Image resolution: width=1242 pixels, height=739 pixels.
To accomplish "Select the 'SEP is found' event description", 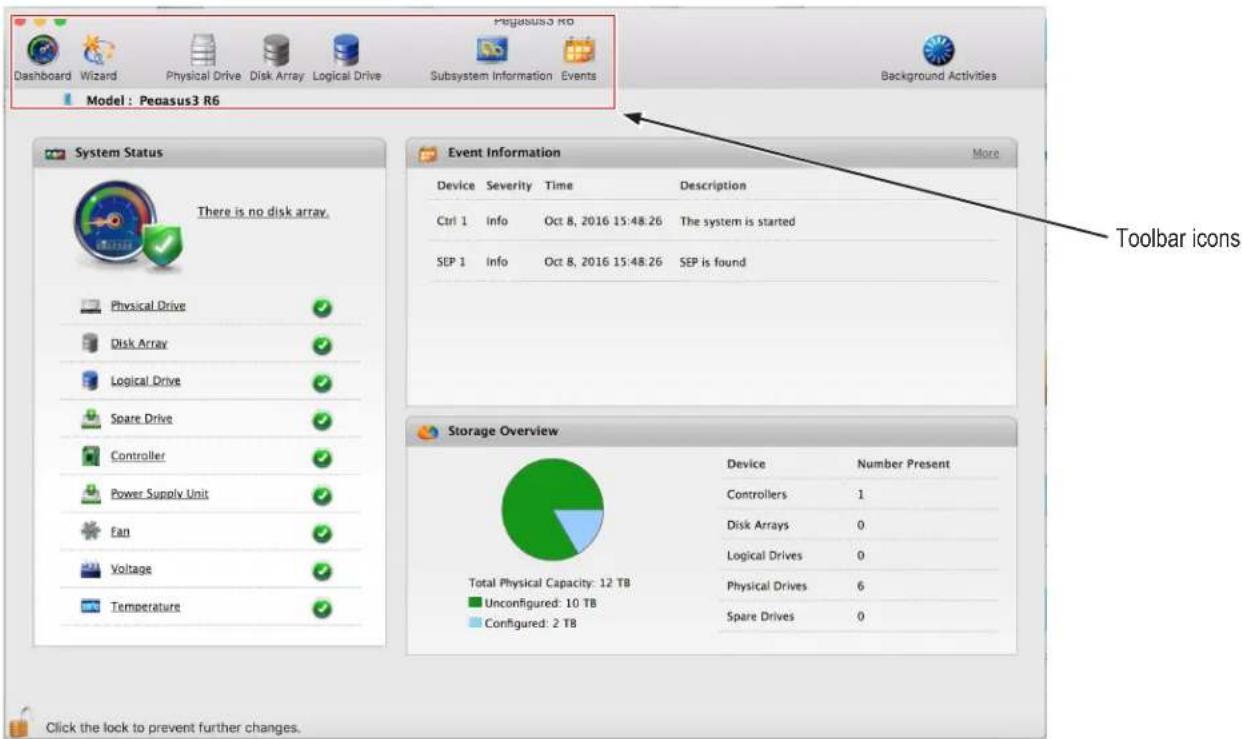I will (x=713, y=262).
